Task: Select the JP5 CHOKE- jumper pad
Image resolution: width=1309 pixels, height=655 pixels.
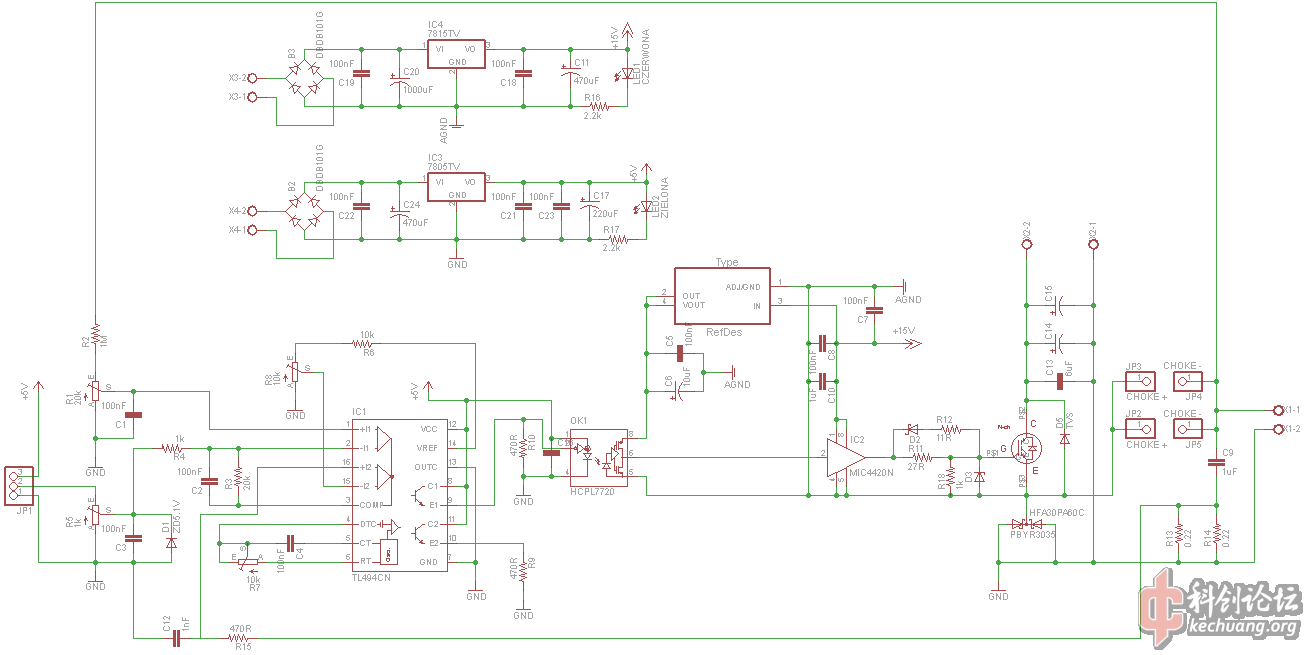Action: click(1185, 429)
